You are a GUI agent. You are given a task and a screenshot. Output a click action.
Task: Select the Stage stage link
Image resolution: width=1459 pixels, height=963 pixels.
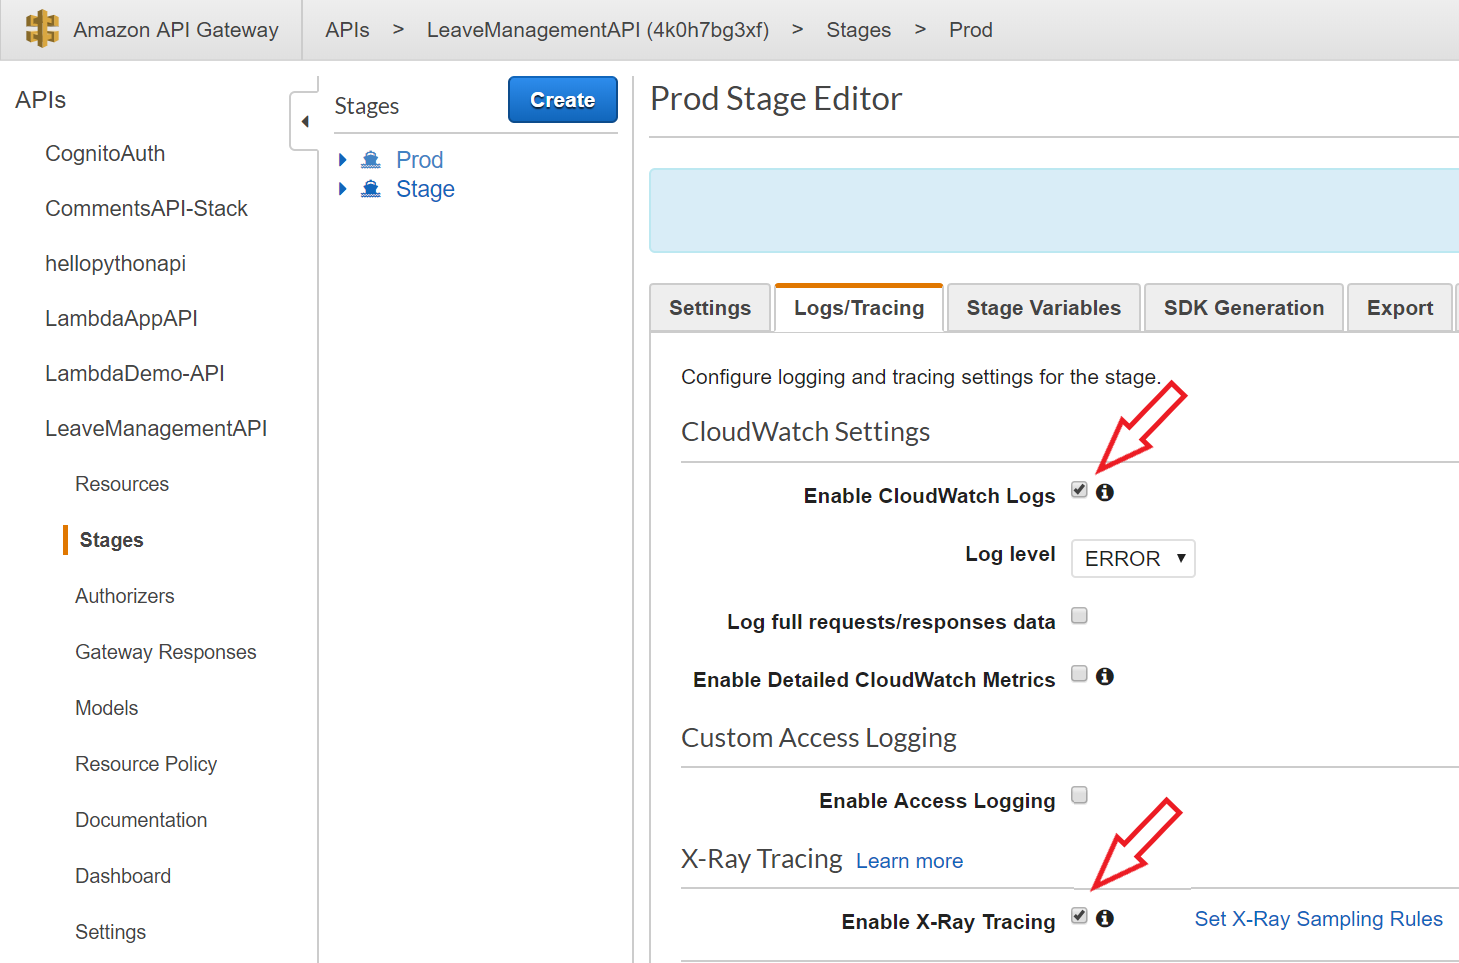(425, 189)
